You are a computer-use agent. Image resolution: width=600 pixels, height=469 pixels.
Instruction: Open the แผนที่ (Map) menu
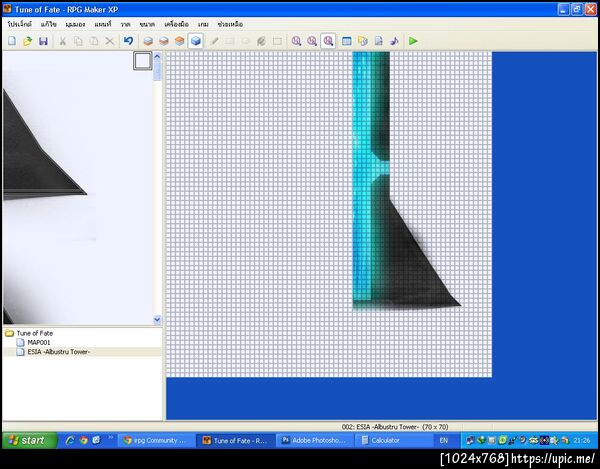103,24
